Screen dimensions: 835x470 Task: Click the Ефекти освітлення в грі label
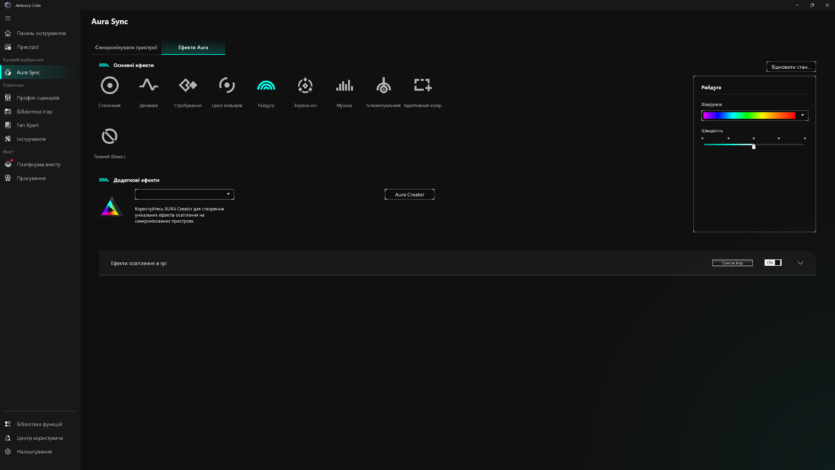tap(138, 263)
